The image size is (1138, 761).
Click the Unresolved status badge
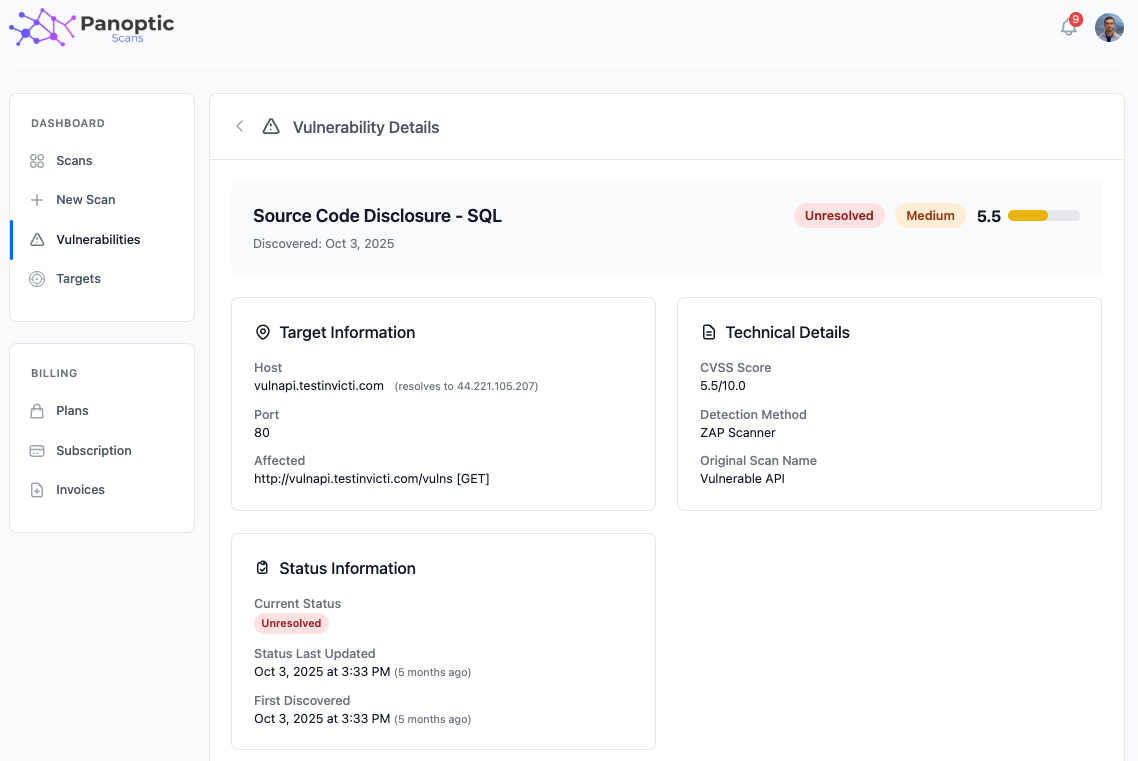pyautogui.click(x=839, y=215)
